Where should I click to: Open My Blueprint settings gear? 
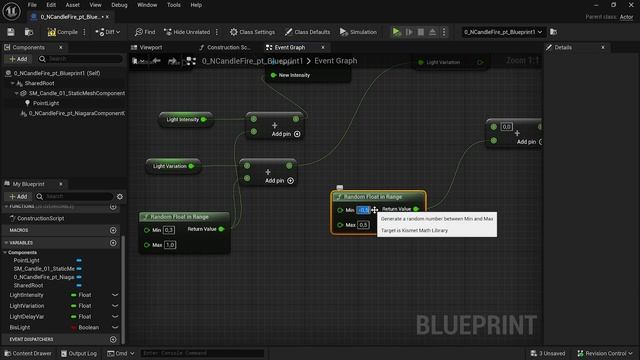pyautogui.click(x=120, y=196)
